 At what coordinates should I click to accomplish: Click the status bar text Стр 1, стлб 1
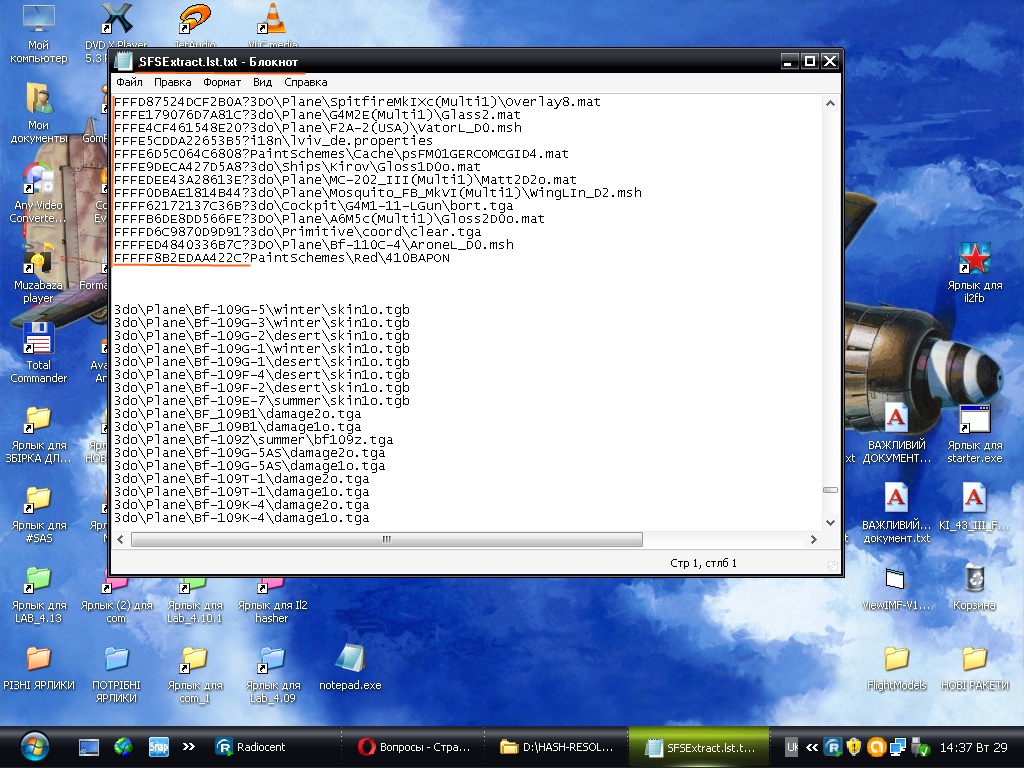point(703,563)
